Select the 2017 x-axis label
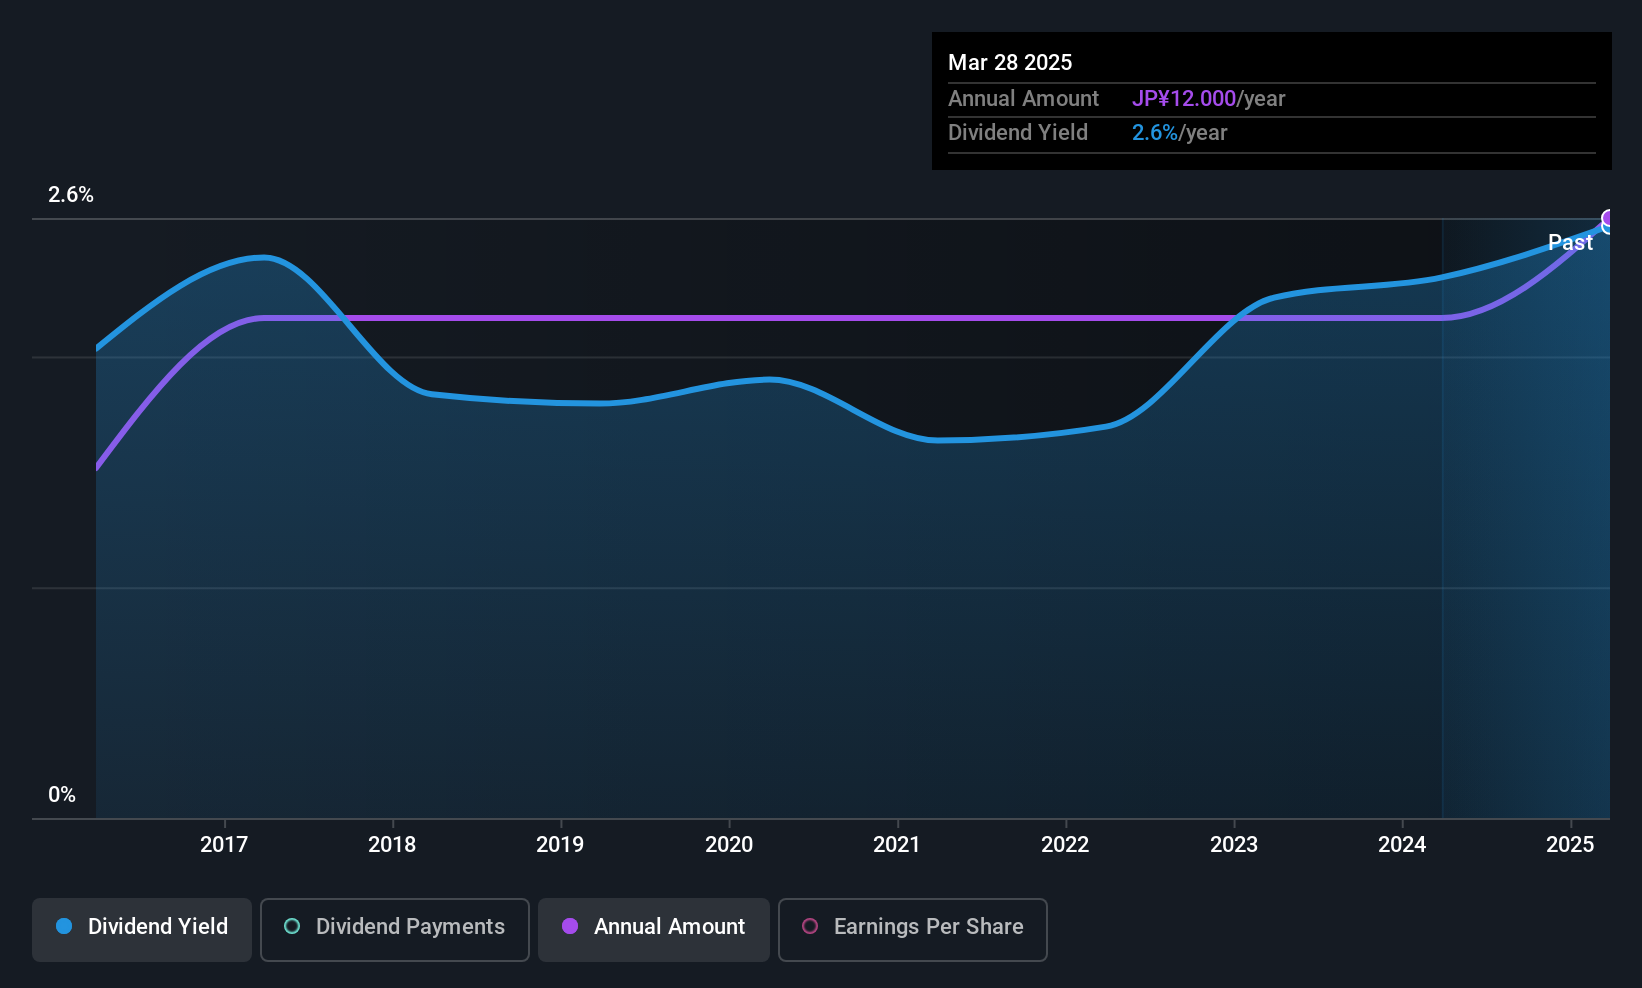 click(x=224, y=844)
